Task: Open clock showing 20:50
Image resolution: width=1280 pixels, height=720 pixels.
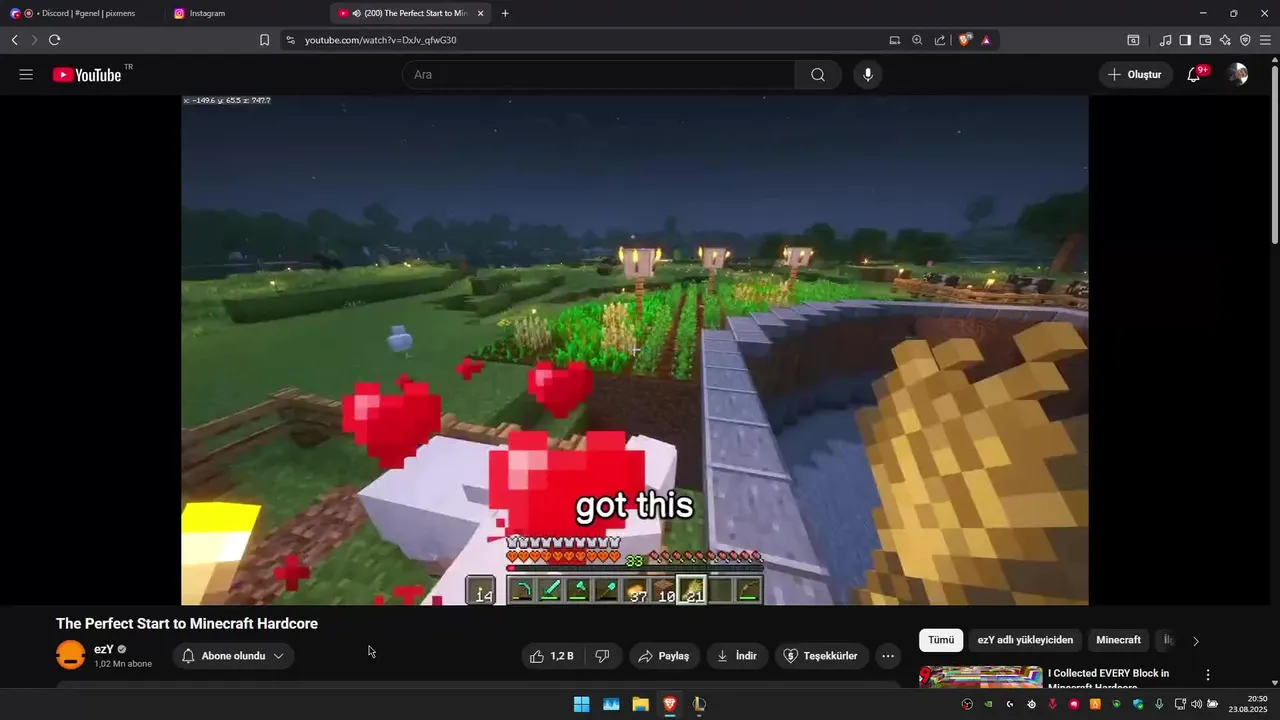Action: tap(1248, 704)
